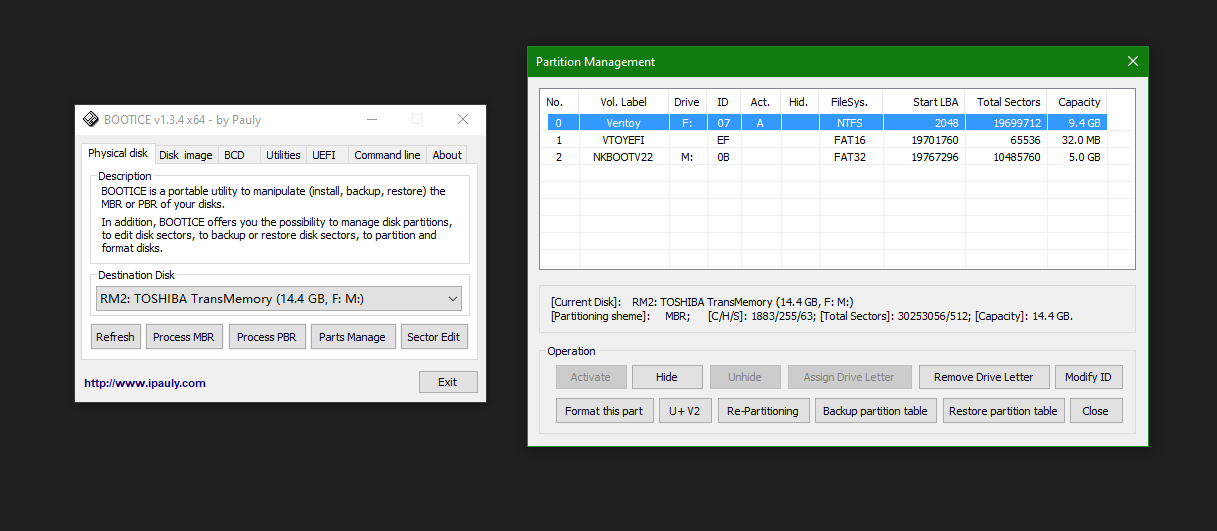Click the BOOTICE app icon in title bar

click(90, 120)
